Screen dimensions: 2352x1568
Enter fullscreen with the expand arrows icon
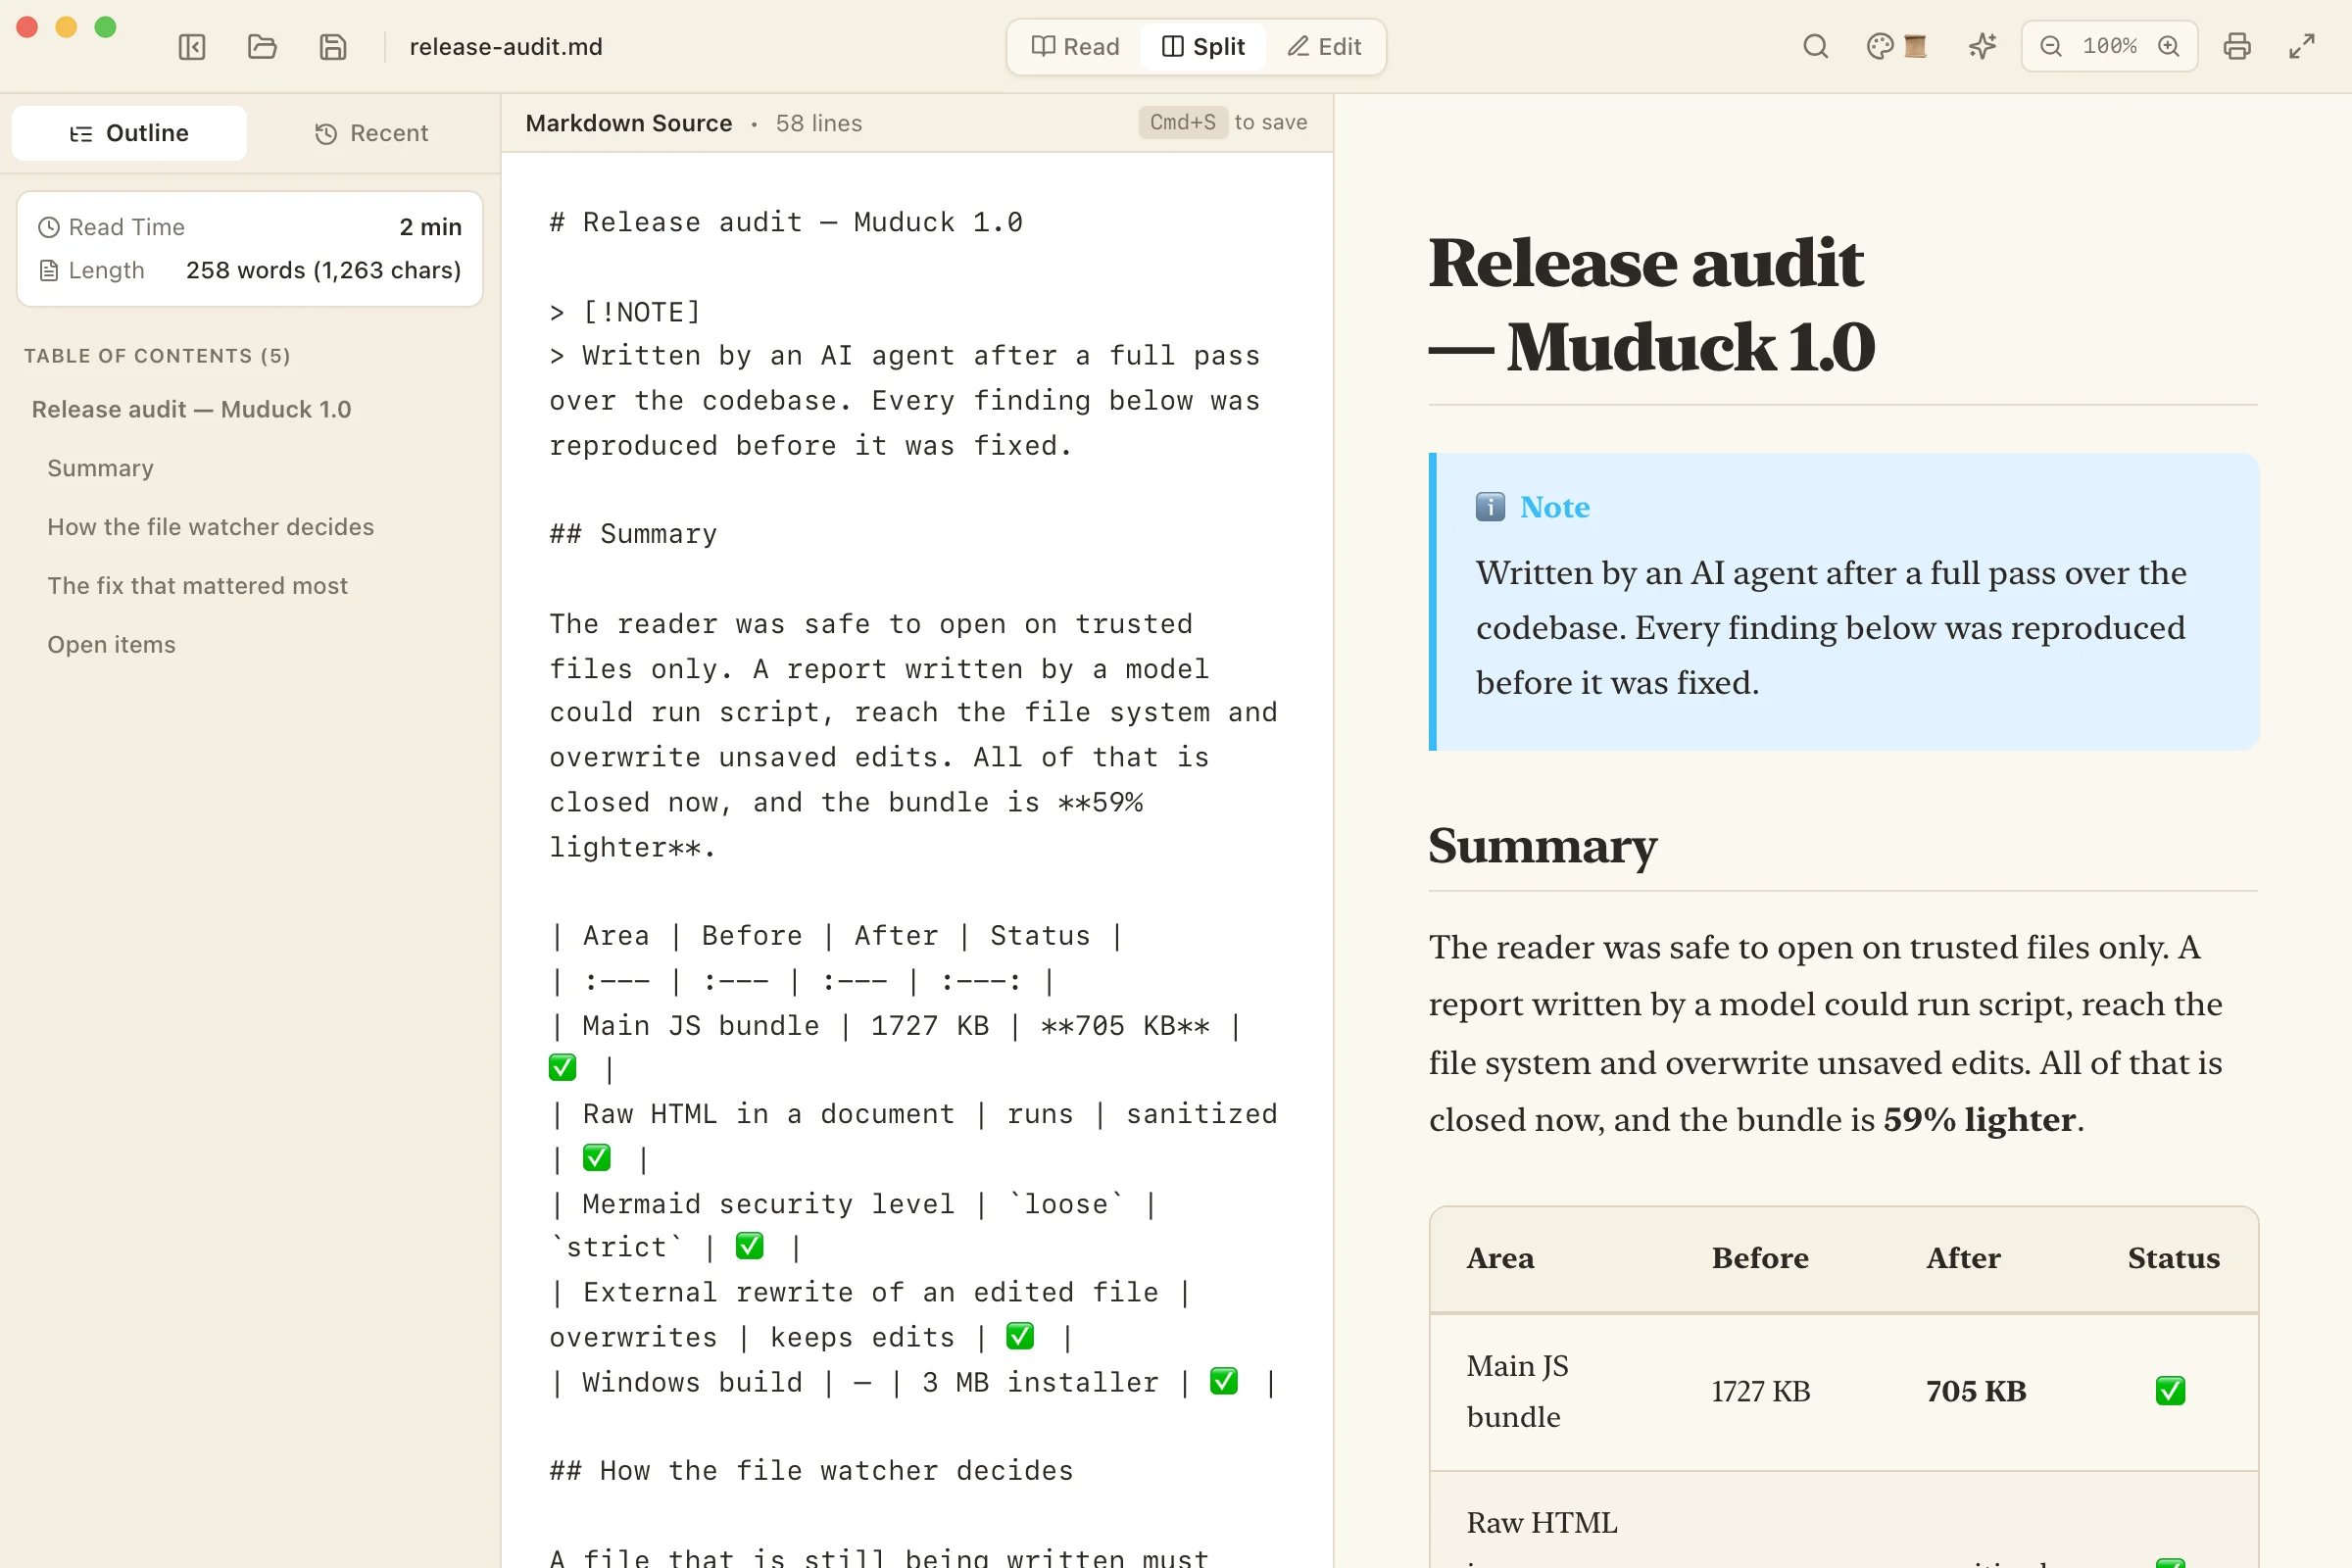point(2302,46)
